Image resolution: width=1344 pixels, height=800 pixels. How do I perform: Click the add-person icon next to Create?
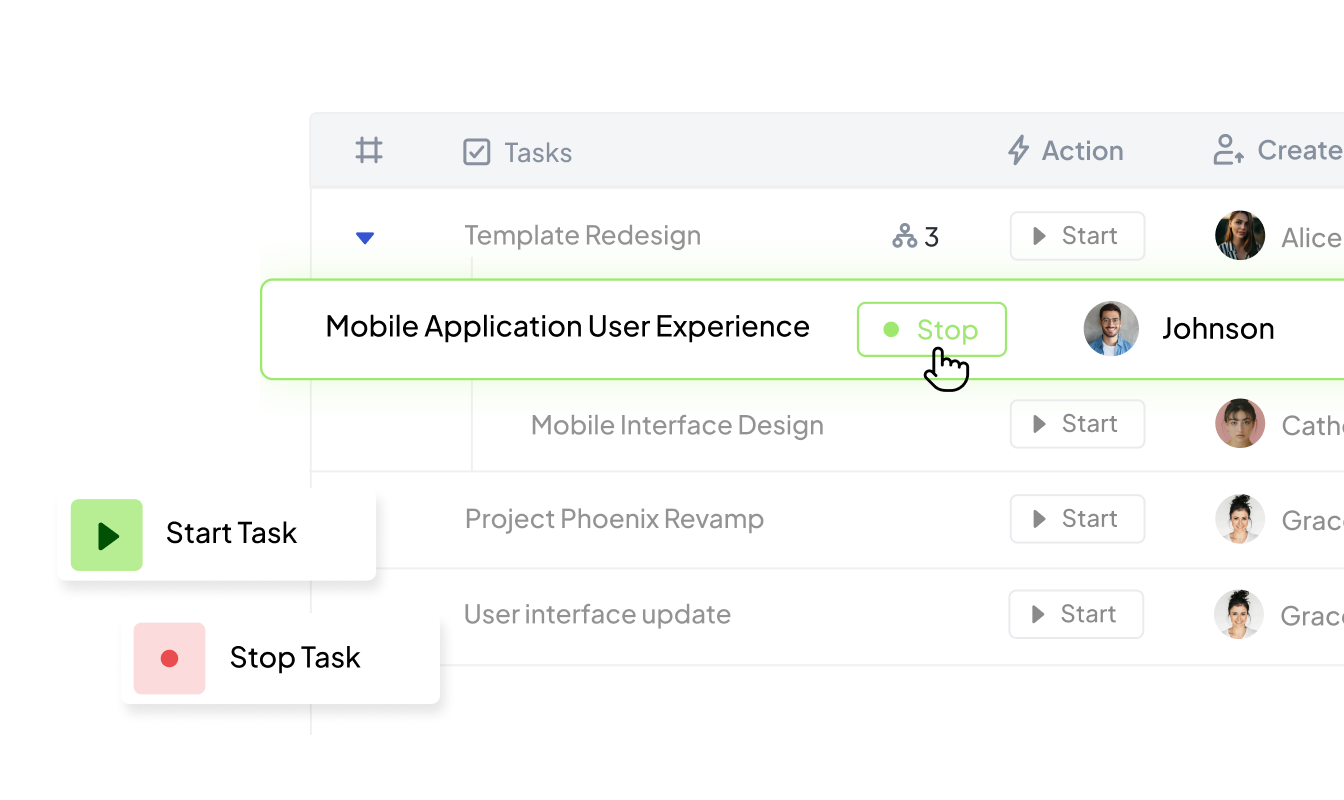coord(1227,150)
